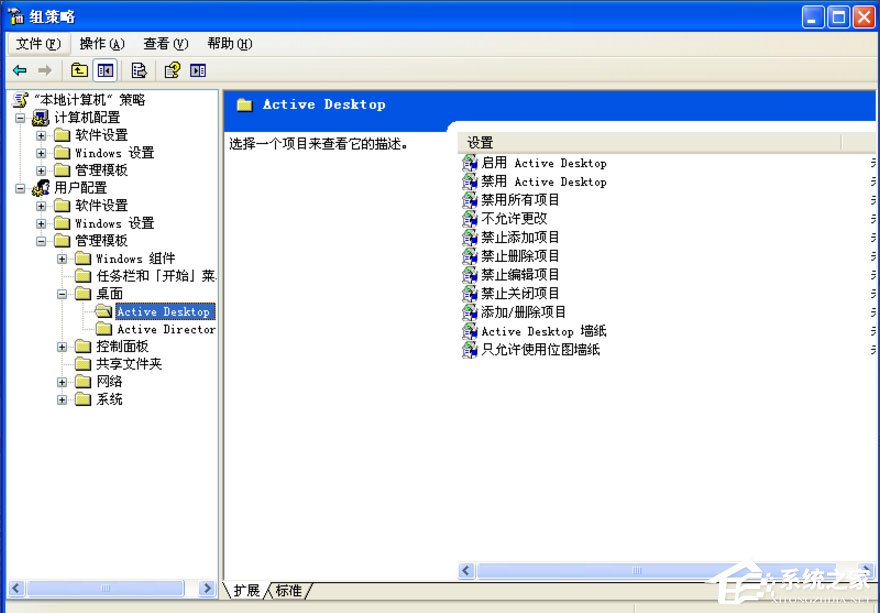
Task: Expand the 系统 tree node
Action: coord(61,399)
